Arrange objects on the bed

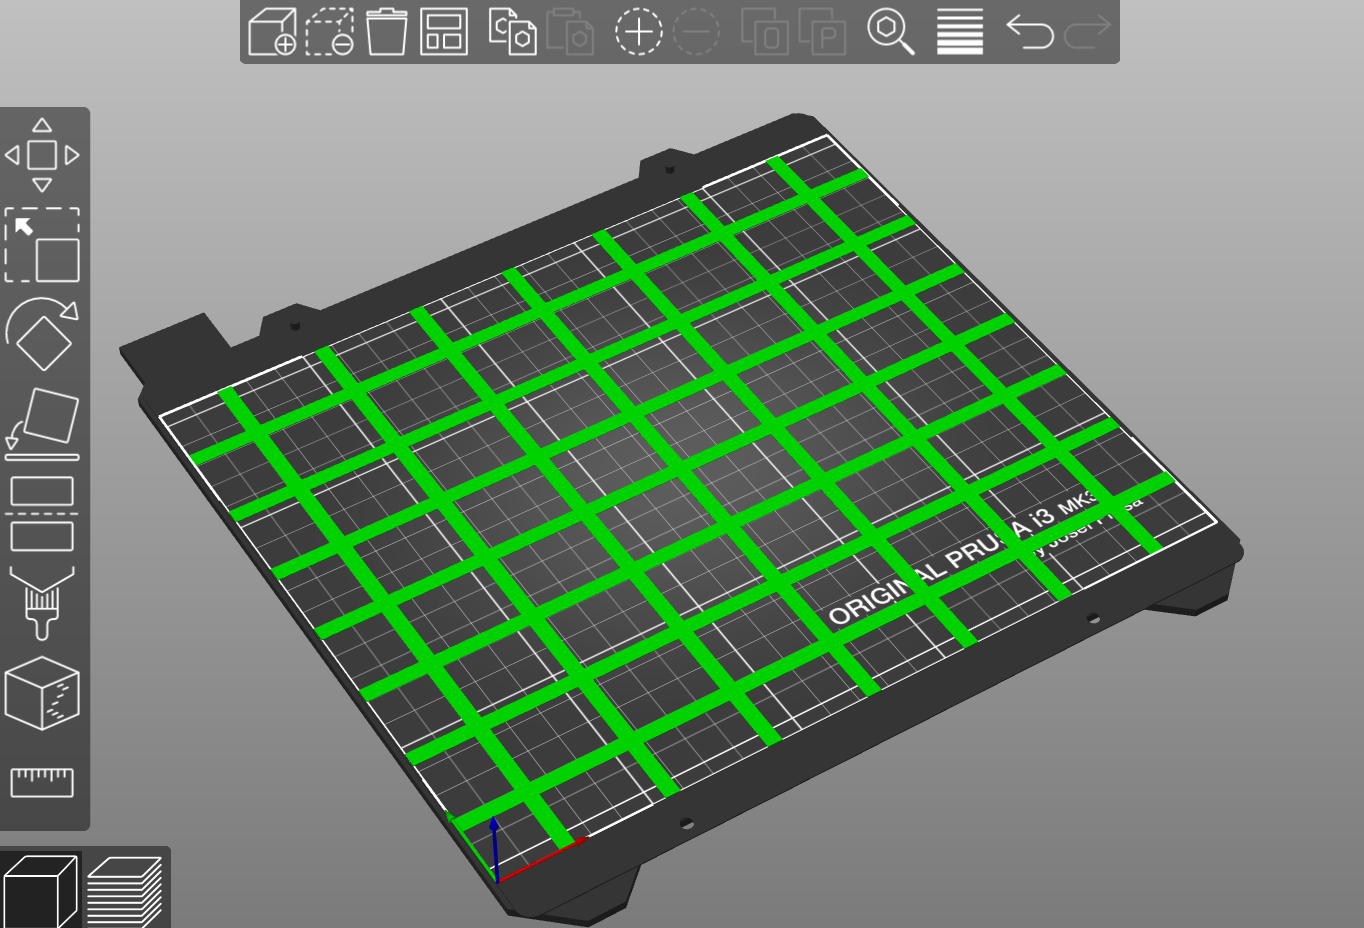click(x=444, y=32)
